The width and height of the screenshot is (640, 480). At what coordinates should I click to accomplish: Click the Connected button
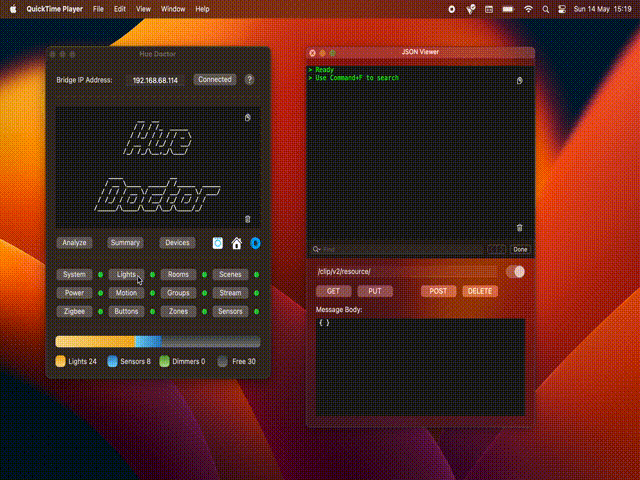click(x=215, y=80)
